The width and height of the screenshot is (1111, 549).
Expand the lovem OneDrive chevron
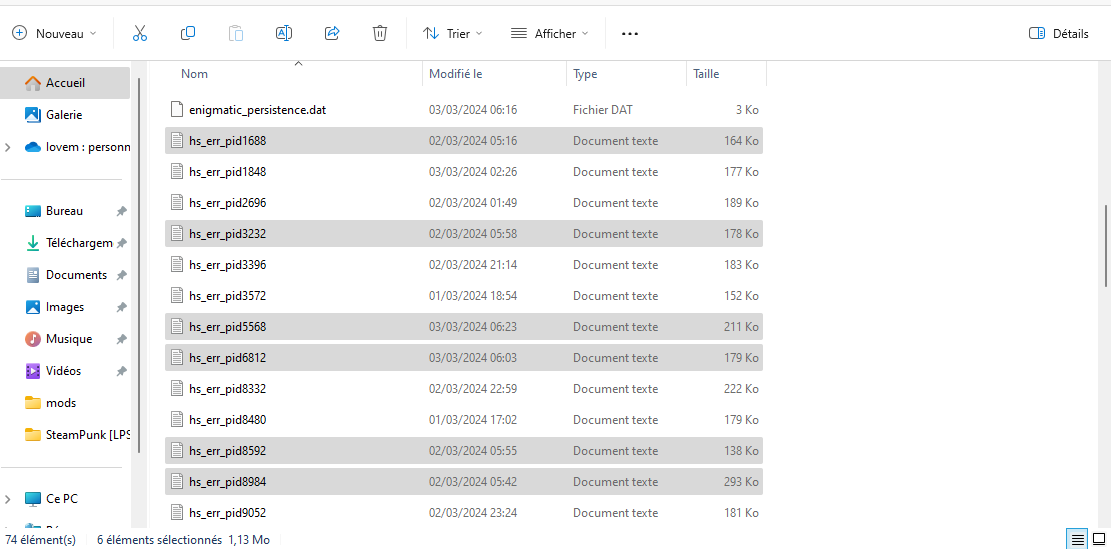pyautogui.click(x=8, y=147)
